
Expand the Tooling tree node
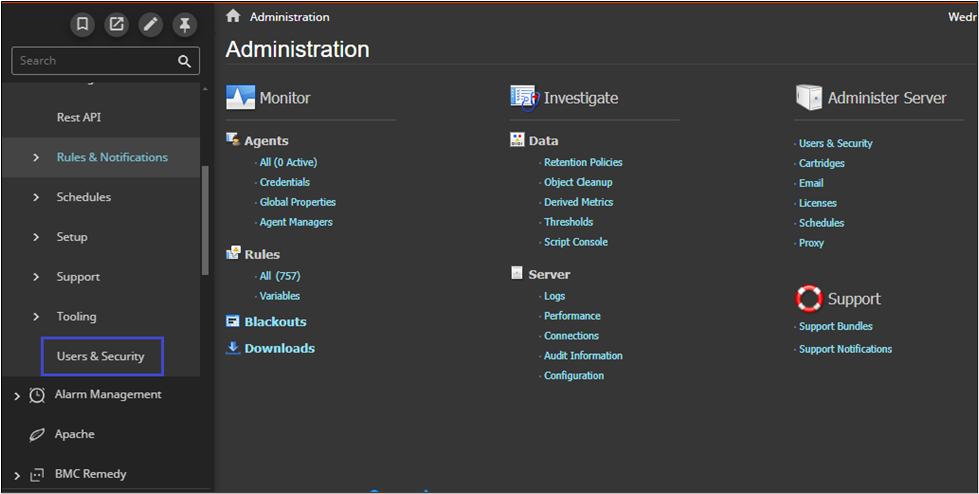coord(36,317)
